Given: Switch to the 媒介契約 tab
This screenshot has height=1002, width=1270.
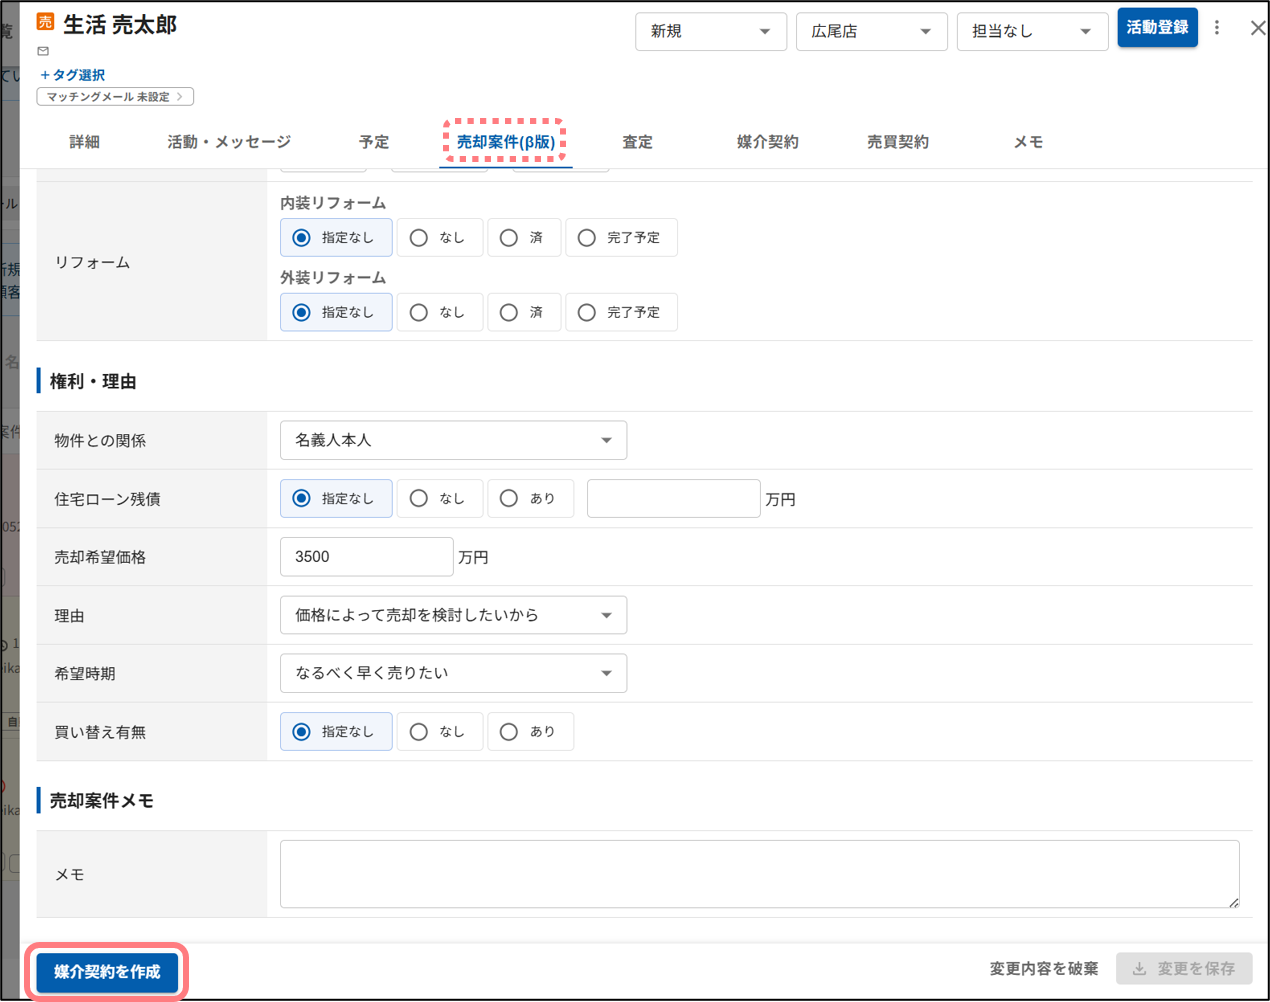Looking at the screenshot, I should pyautogui.click(x=768, y=142).
